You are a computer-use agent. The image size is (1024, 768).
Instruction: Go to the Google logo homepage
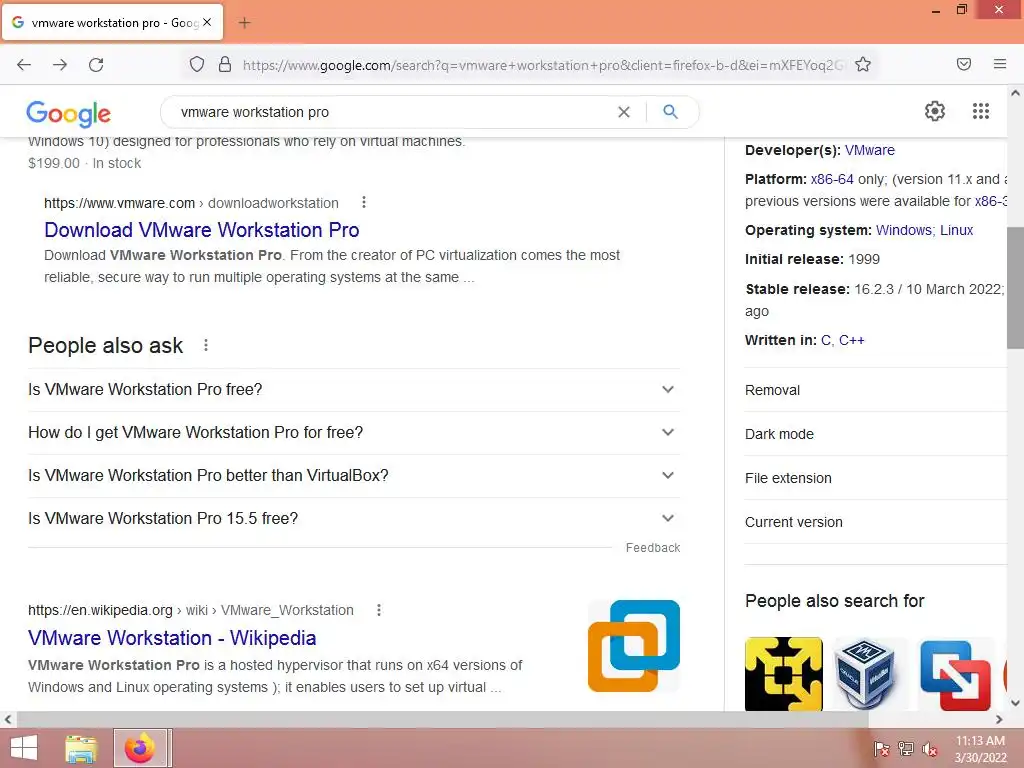69,114
